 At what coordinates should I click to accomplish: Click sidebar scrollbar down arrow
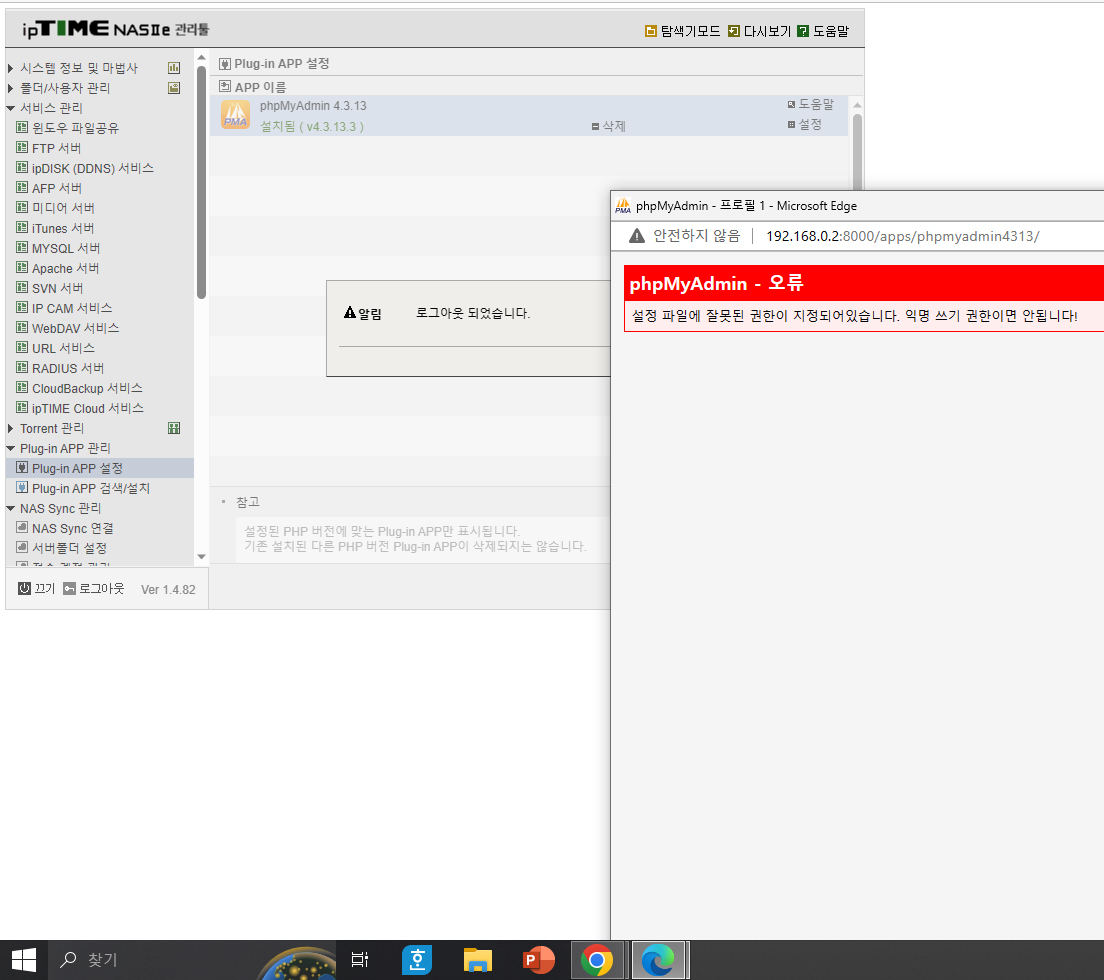(x=201, y=557)
